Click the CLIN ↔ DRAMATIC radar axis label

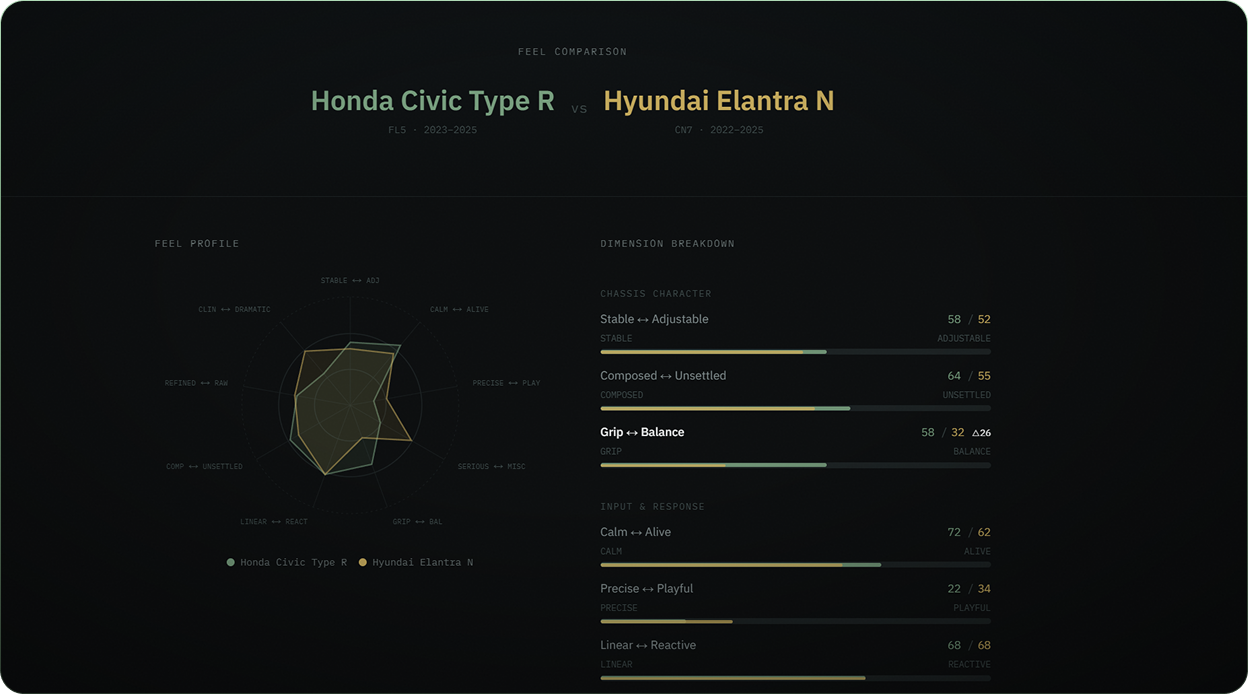[x=234, y=309]
